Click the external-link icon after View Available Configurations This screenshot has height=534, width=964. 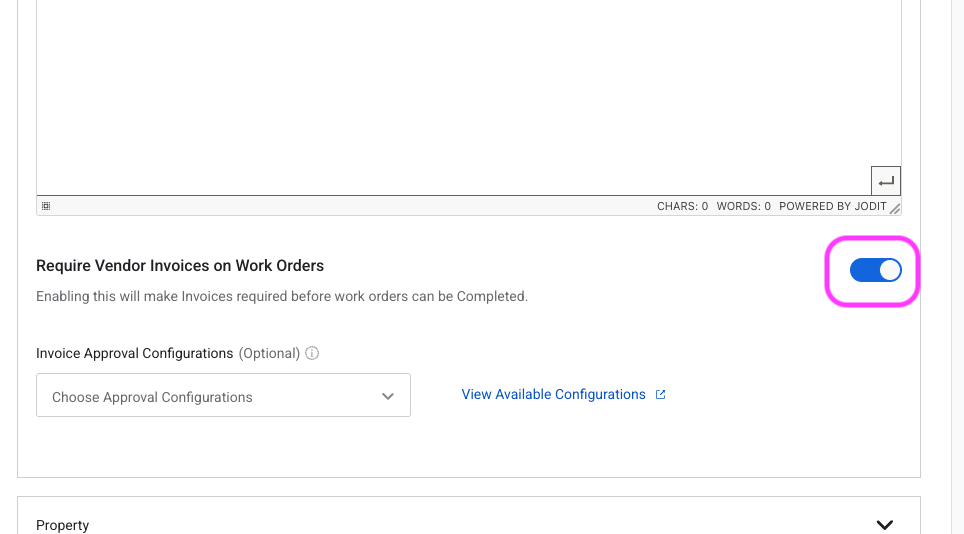660,395
